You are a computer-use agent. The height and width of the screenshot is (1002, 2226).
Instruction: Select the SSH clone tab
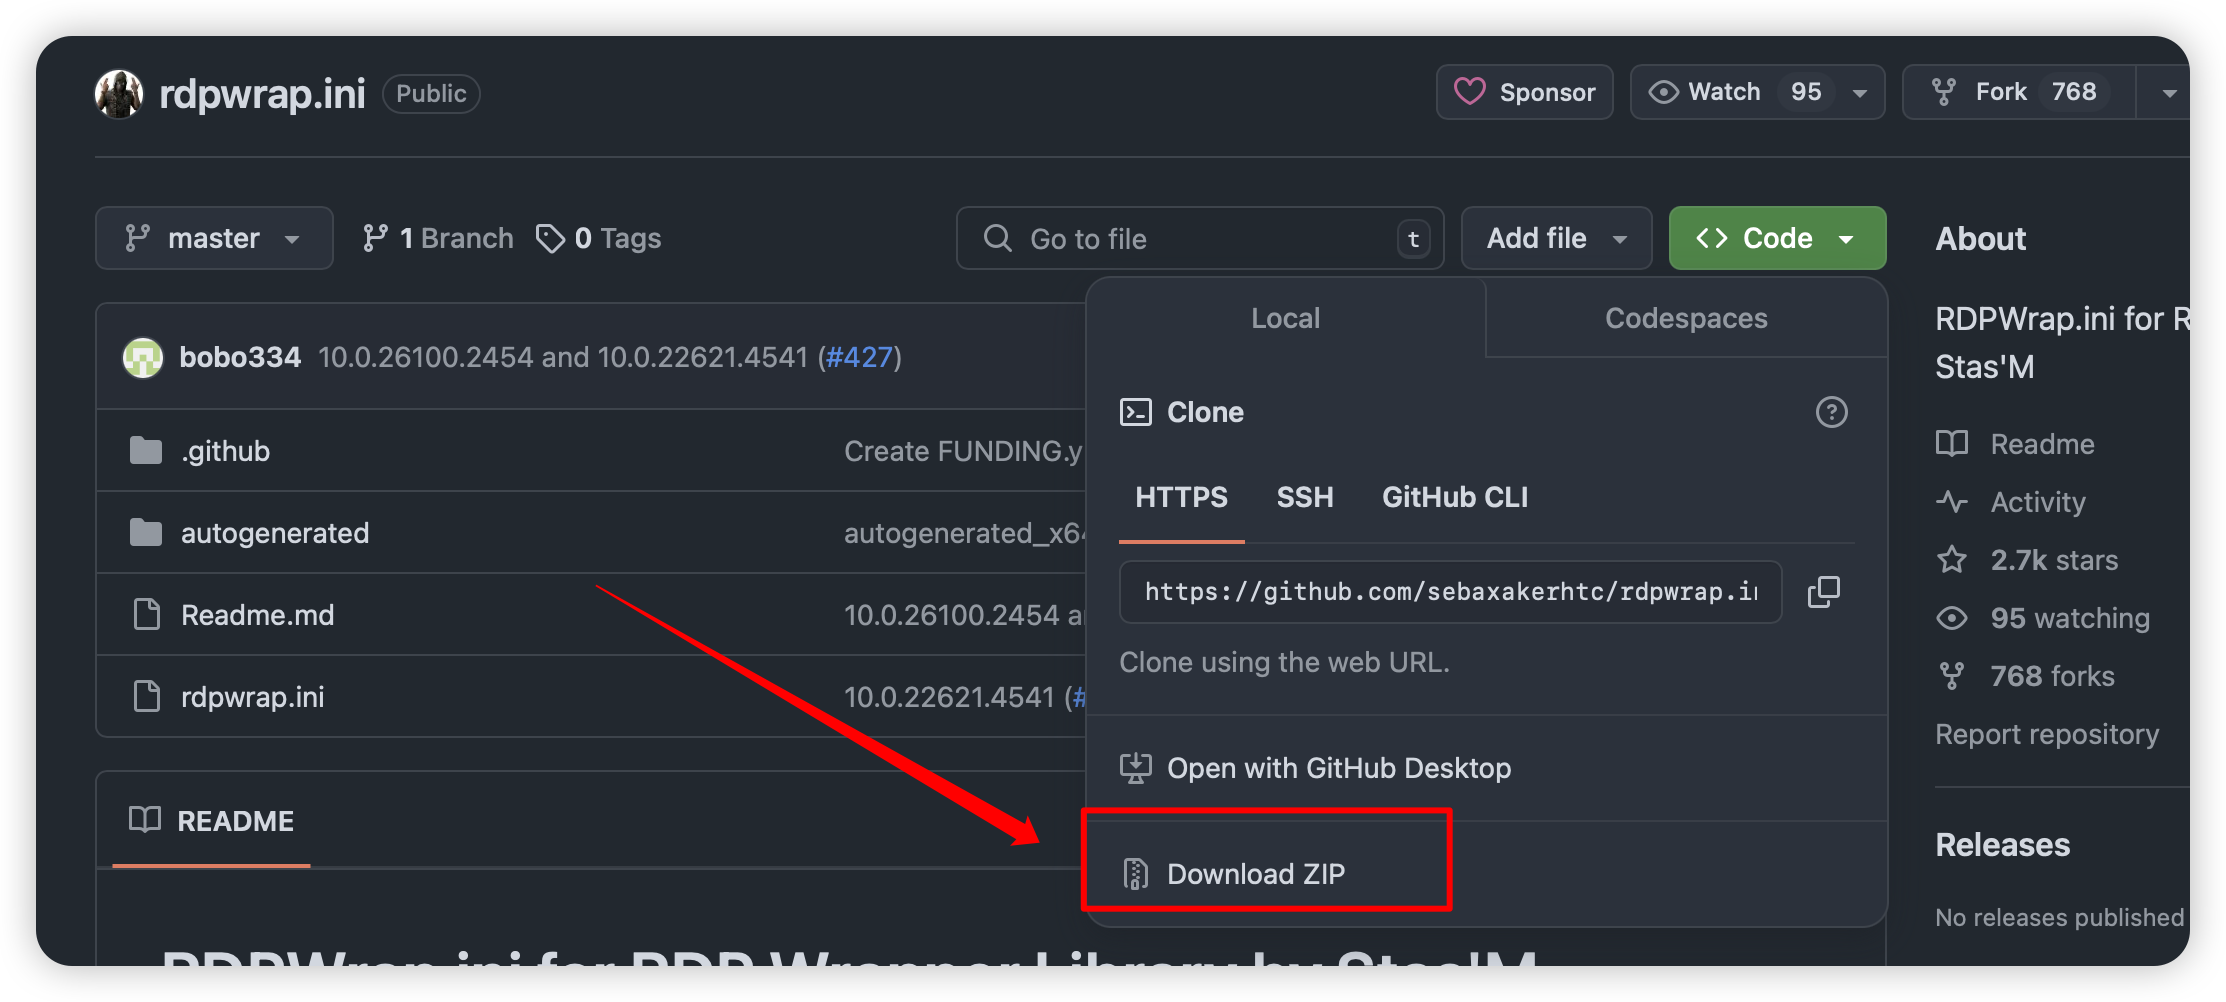pos(1304,497)
